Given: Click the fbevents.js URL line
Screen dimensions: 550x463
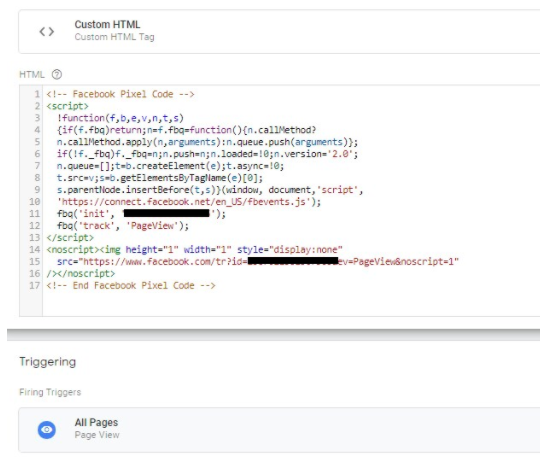Looking at the screenshot, I should [189, 202].
